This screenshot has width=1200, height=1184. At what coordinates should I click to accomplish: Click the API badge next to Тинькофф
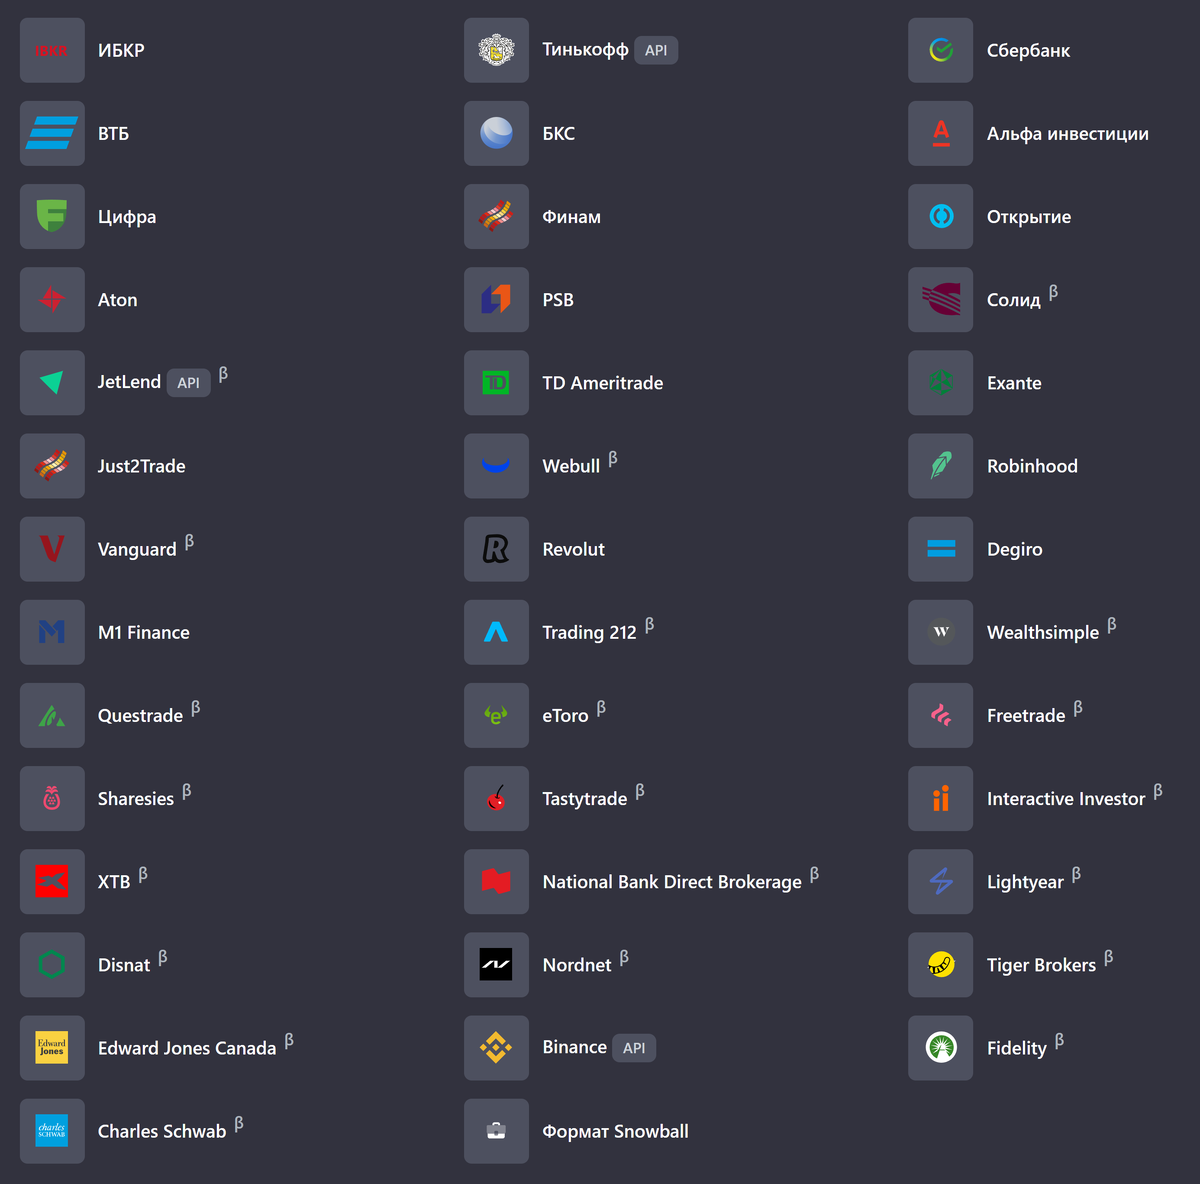pyautogui.click(x=656, y=50)
